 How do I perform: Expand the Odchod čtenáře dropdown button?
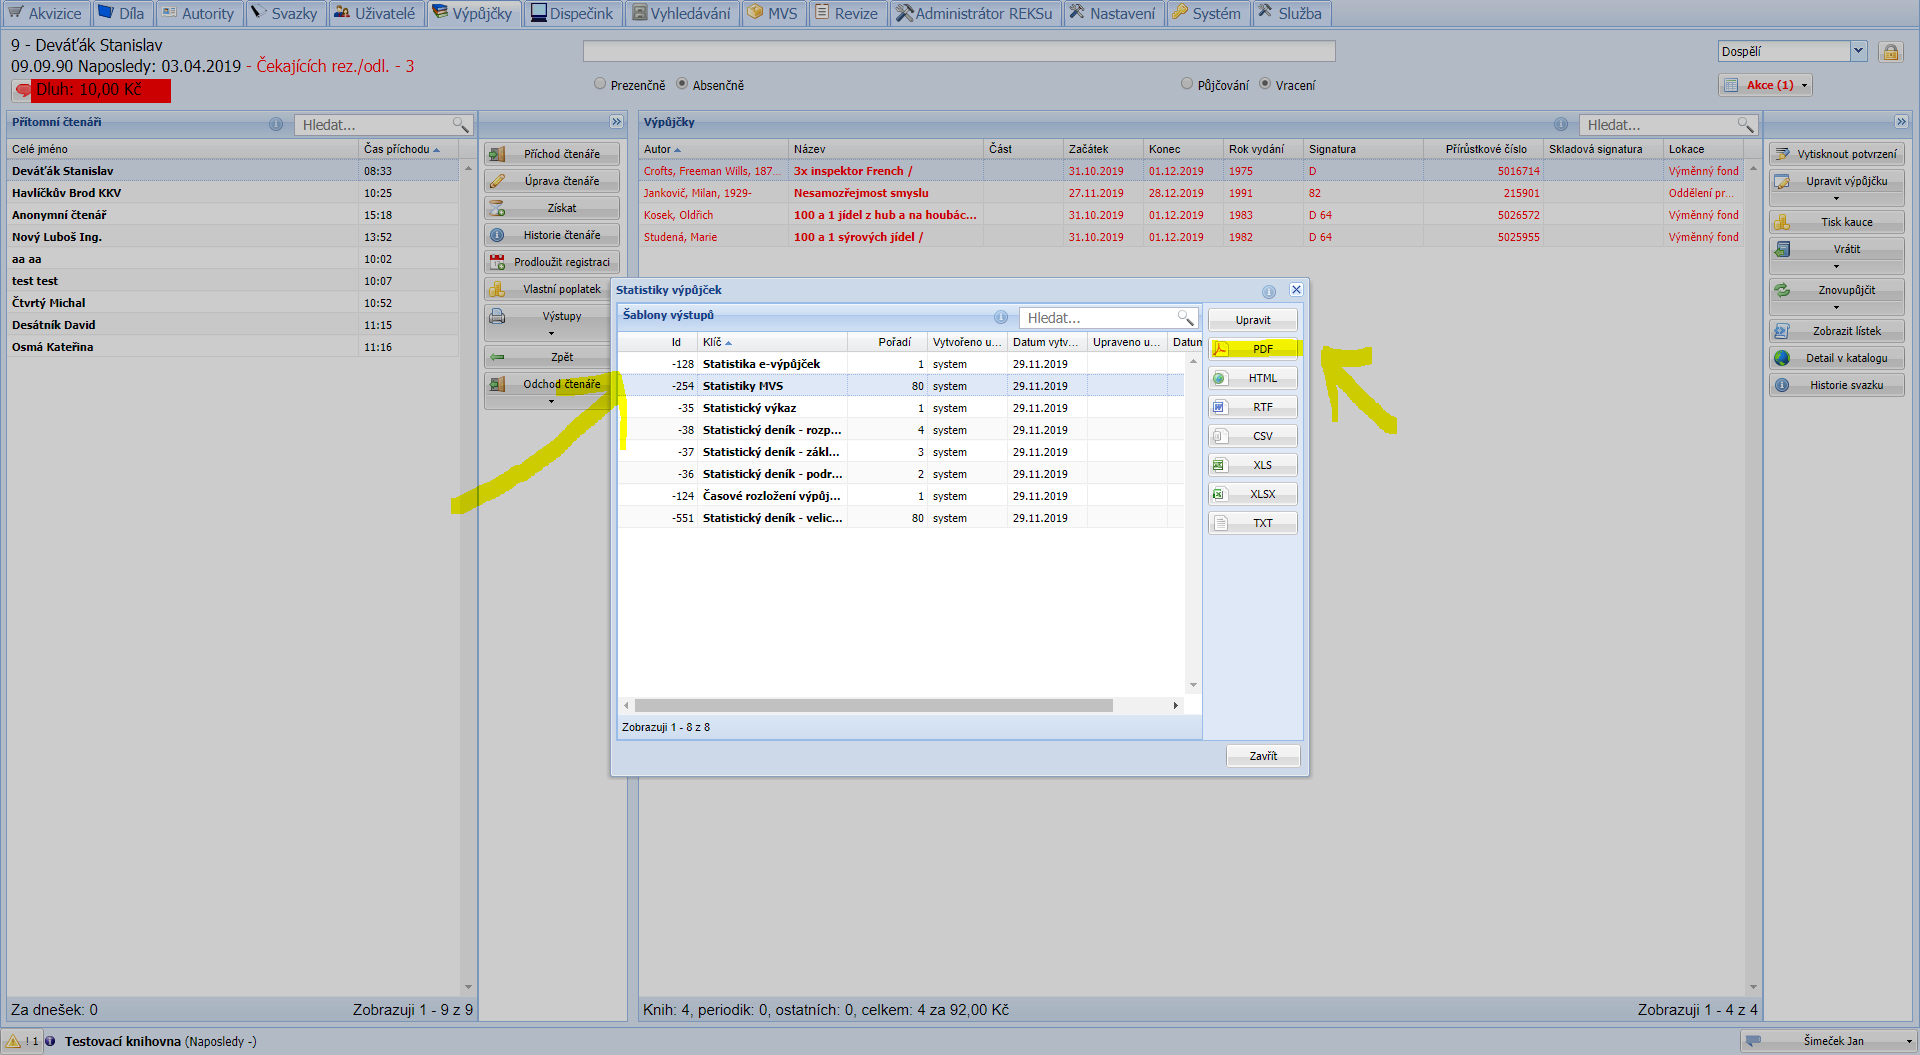[552, 401]
